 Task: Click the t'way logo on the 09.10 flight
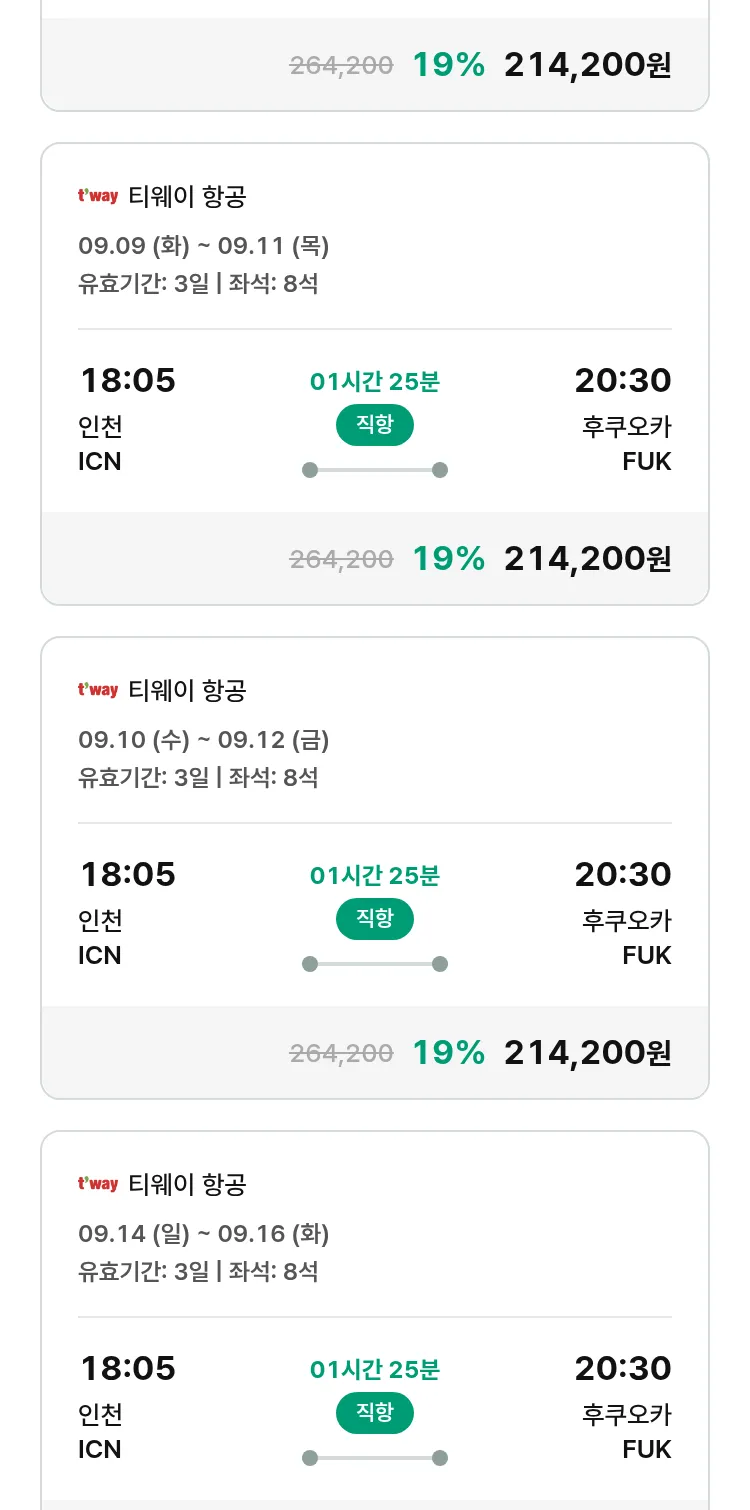[98, 690]
